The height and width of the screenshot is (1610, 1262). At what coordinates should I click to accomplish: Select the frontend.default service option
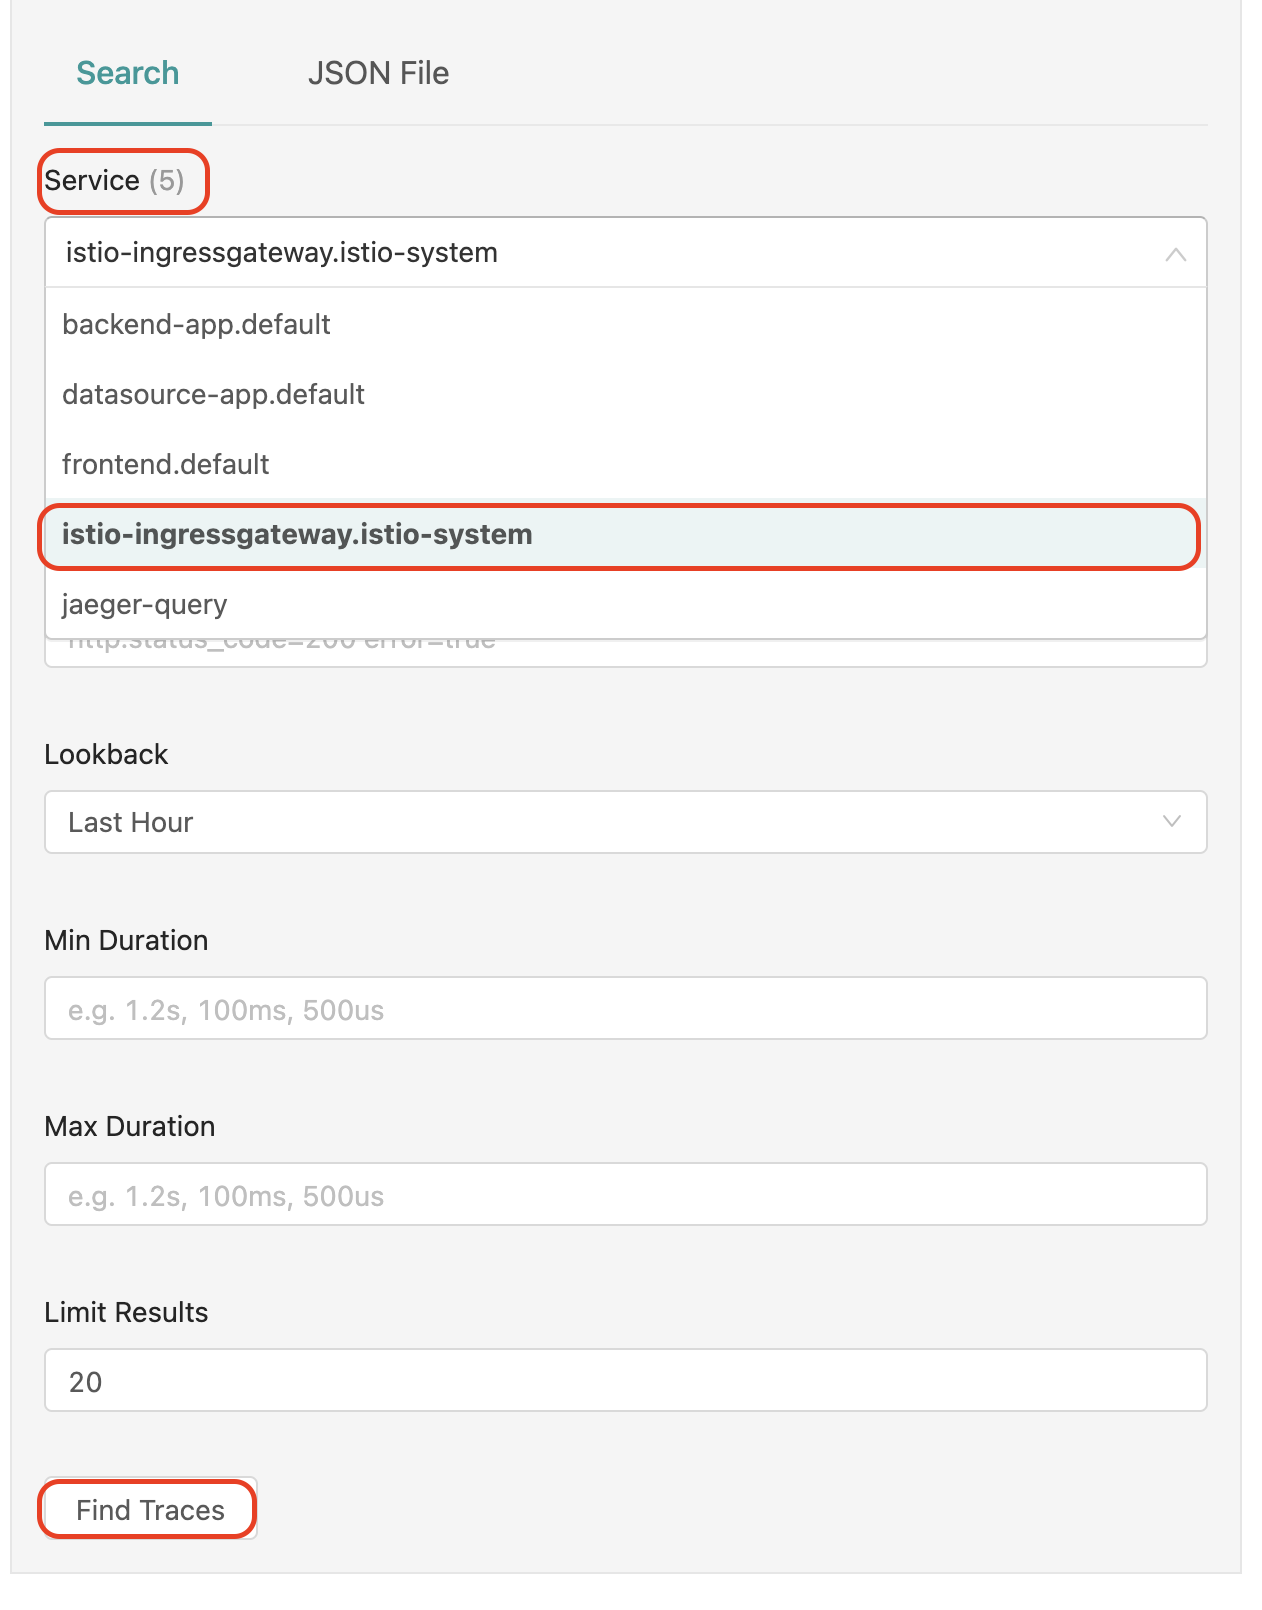tap(166, 464)
